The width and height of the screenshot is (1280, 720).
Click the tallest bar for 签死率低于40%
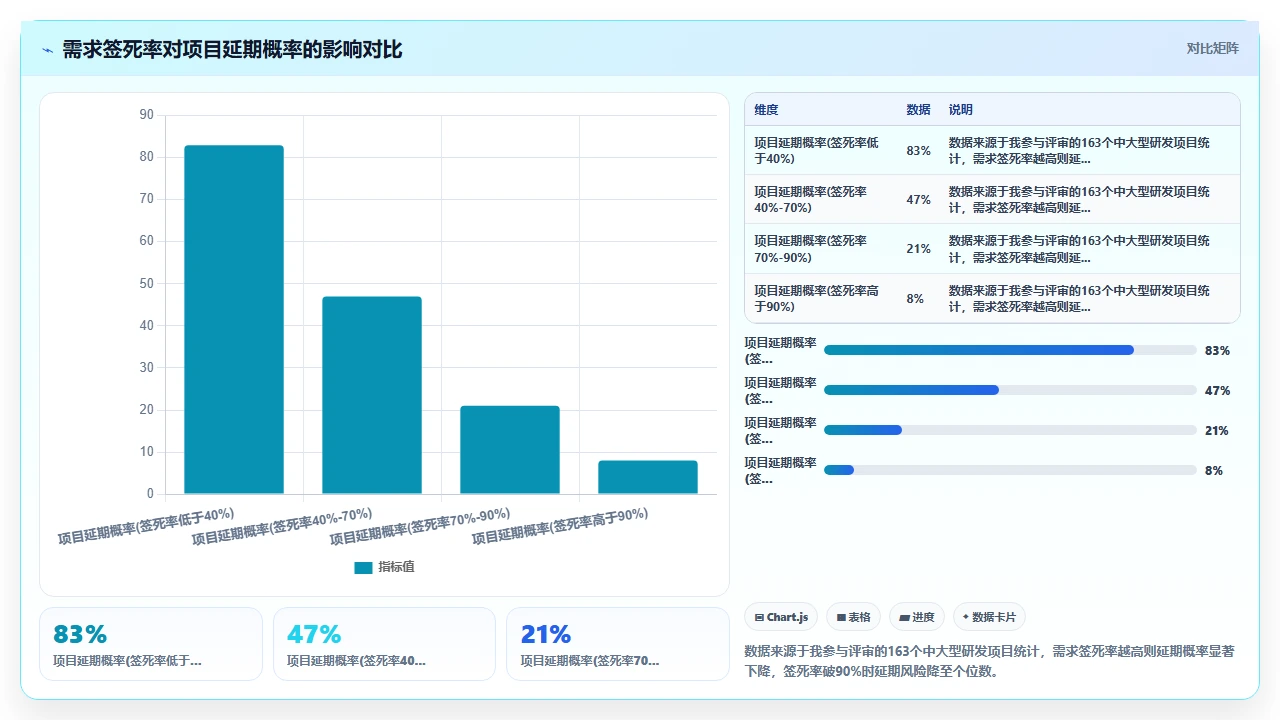[234, 319]
